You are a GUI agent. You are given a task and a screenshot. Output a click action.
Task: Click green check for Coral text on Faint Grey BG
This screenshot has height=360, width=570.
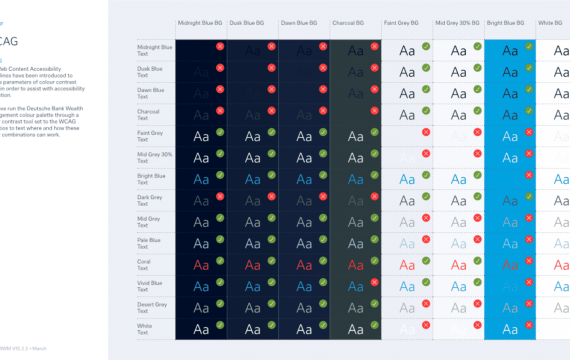coord(426,261)
